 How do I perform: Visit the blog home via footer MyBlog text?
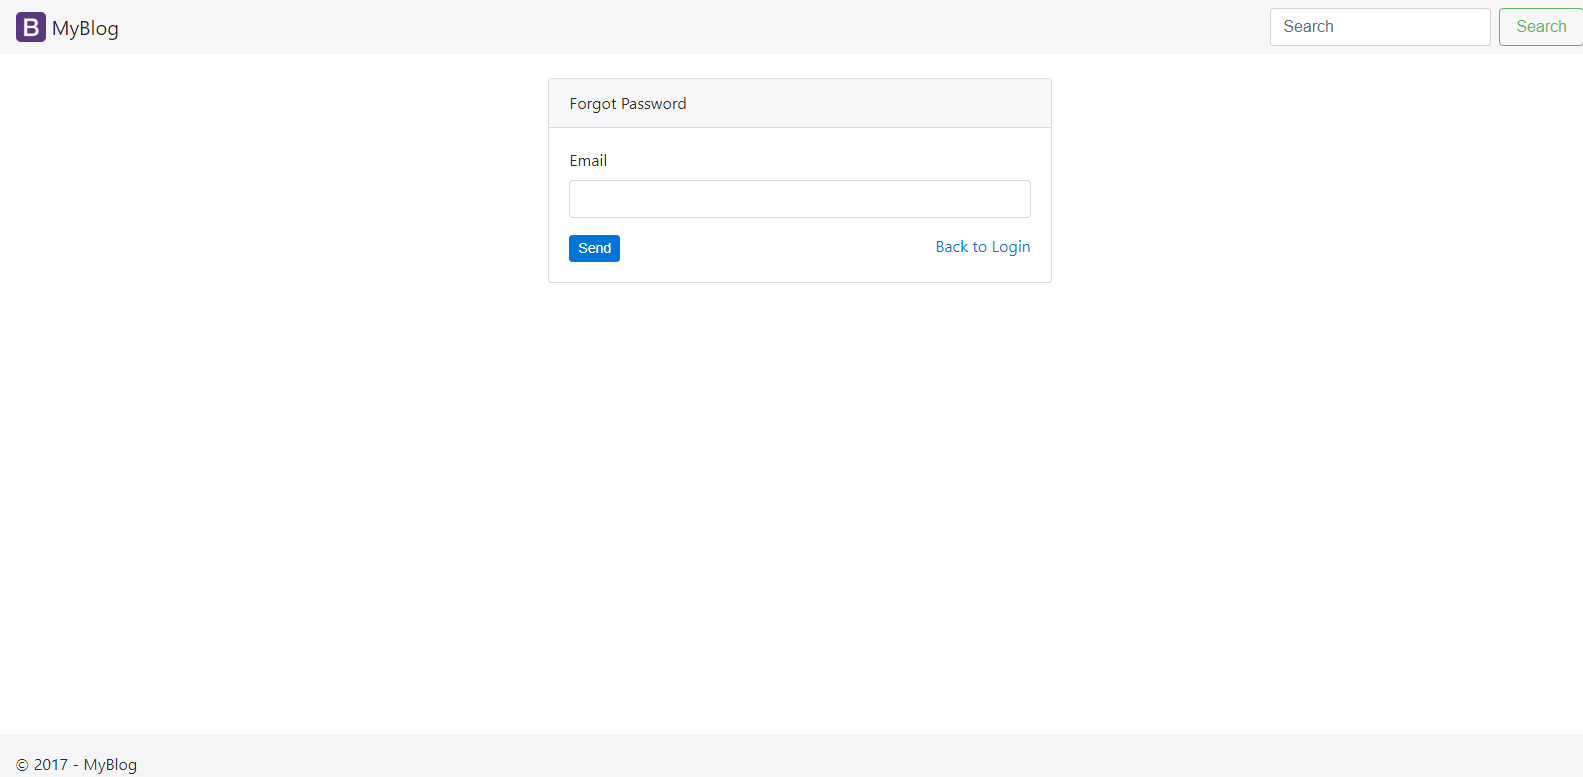pyautogui.click(x=110, y=764)
